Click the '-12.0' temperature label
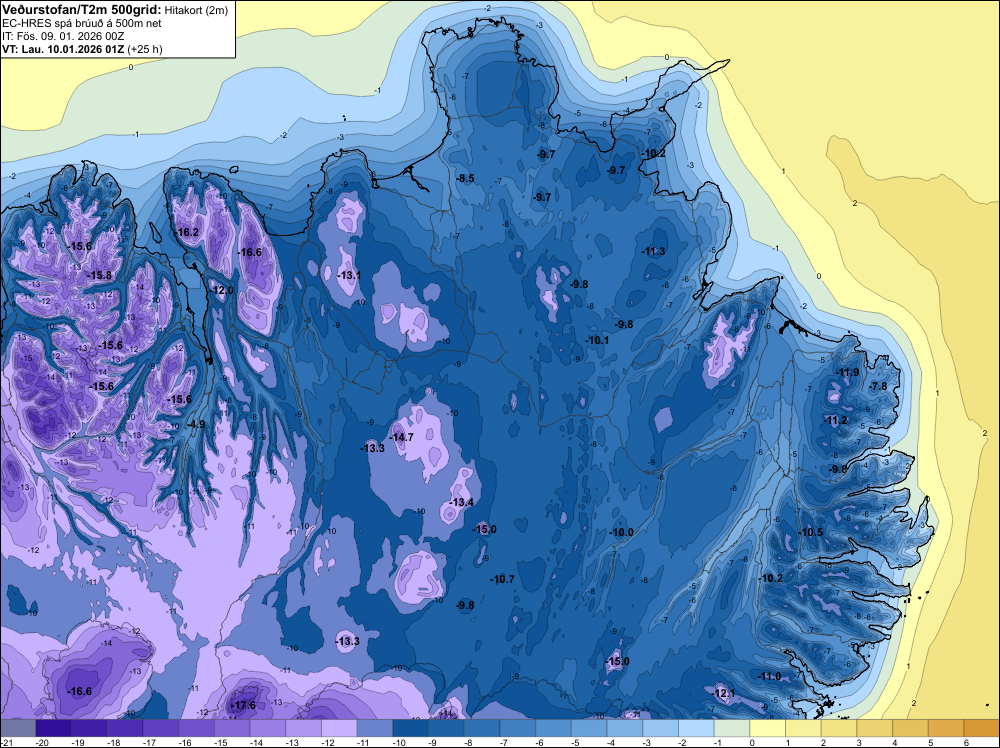Screen dimensions: 1000x748 (x=223, y=290)
